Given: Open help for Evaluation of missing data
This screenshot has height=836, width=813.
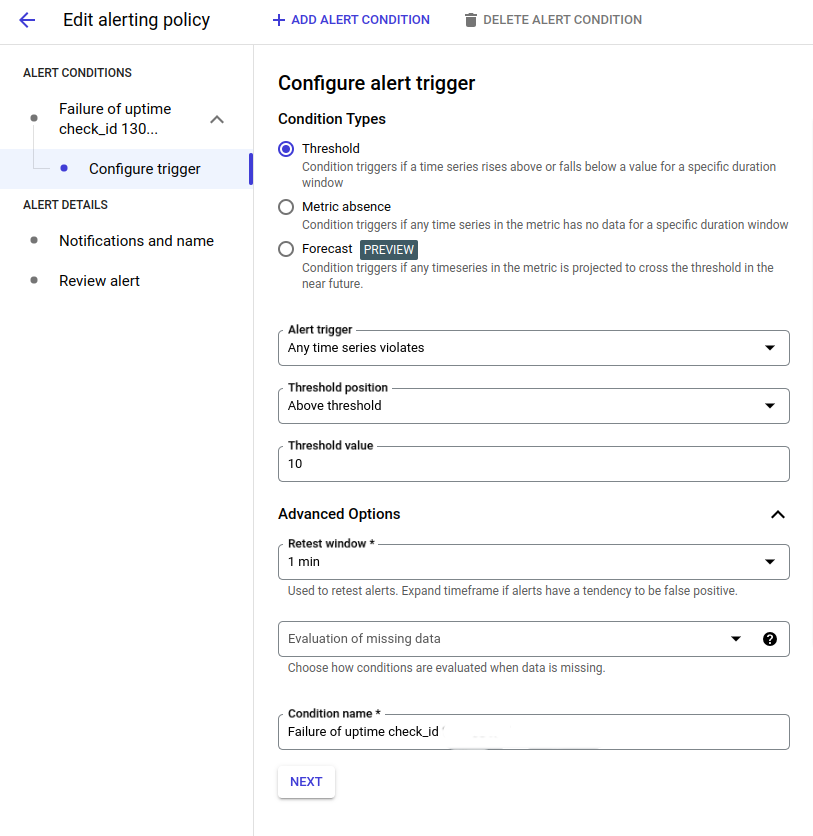Looking at the screenshot, I should [770, 639].
